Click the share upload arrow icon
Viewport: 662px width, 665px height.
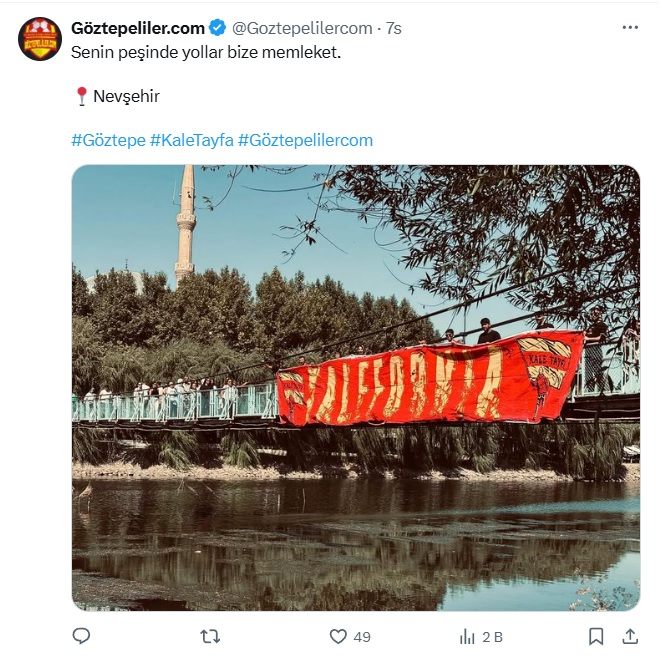pyautogui.click(x=630, y=636)
